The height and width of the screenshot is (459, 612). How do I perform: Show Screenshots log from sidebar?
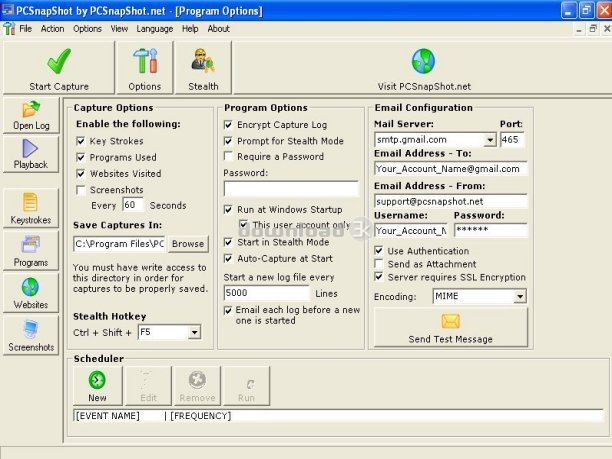[x=31, y=335]
